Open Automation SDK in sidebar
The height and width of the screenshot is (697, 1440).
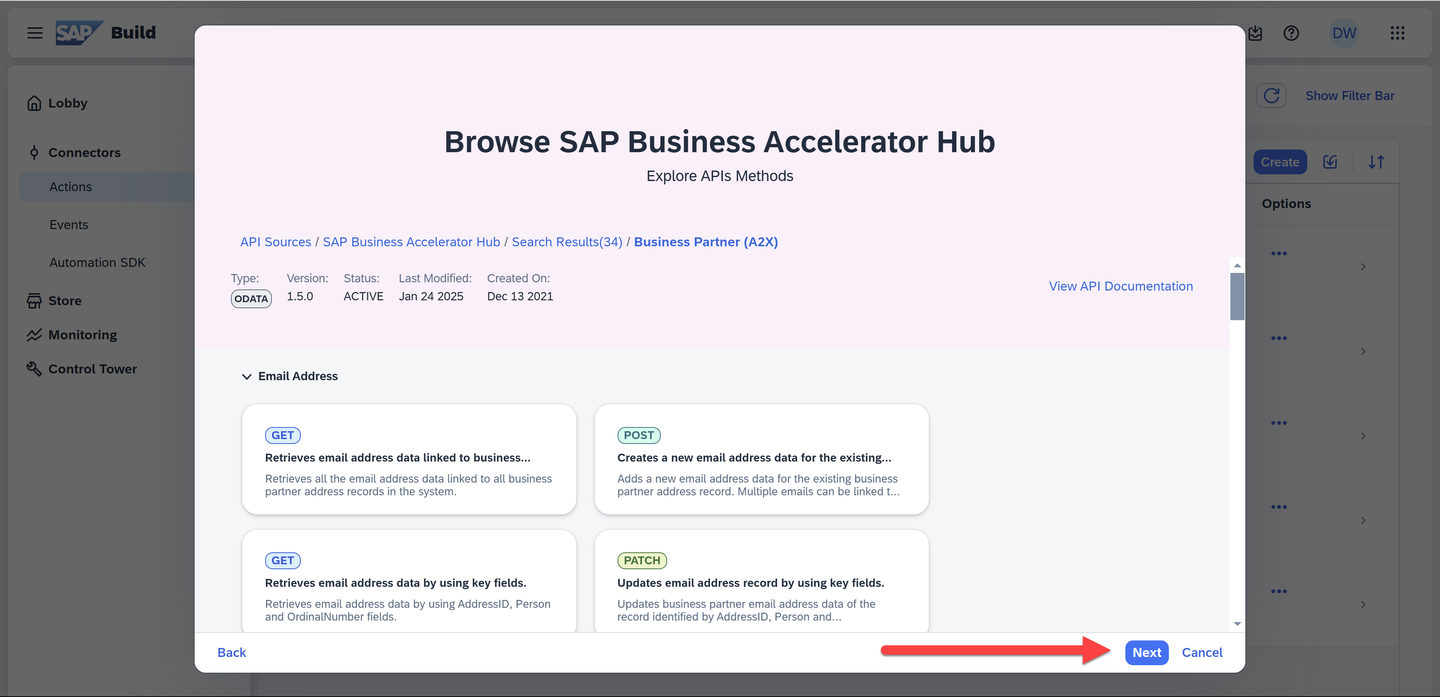pyautogui.click(x=97, y=263)
